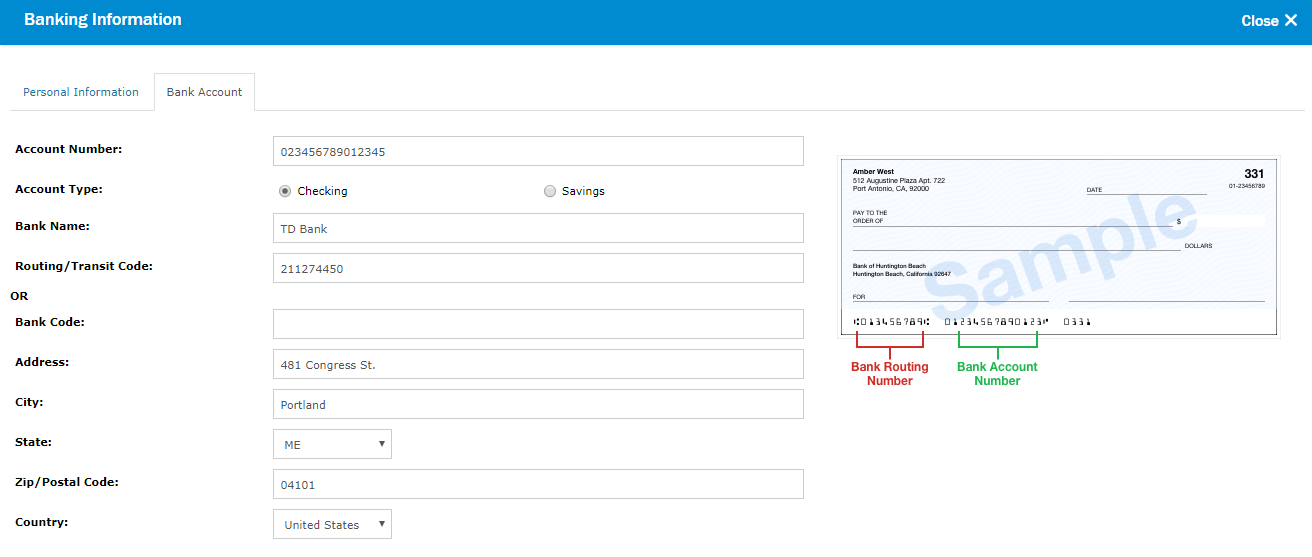Click the Zip/Postal Code field
This screenshot has width=1312, height=557.
(538, 484)
